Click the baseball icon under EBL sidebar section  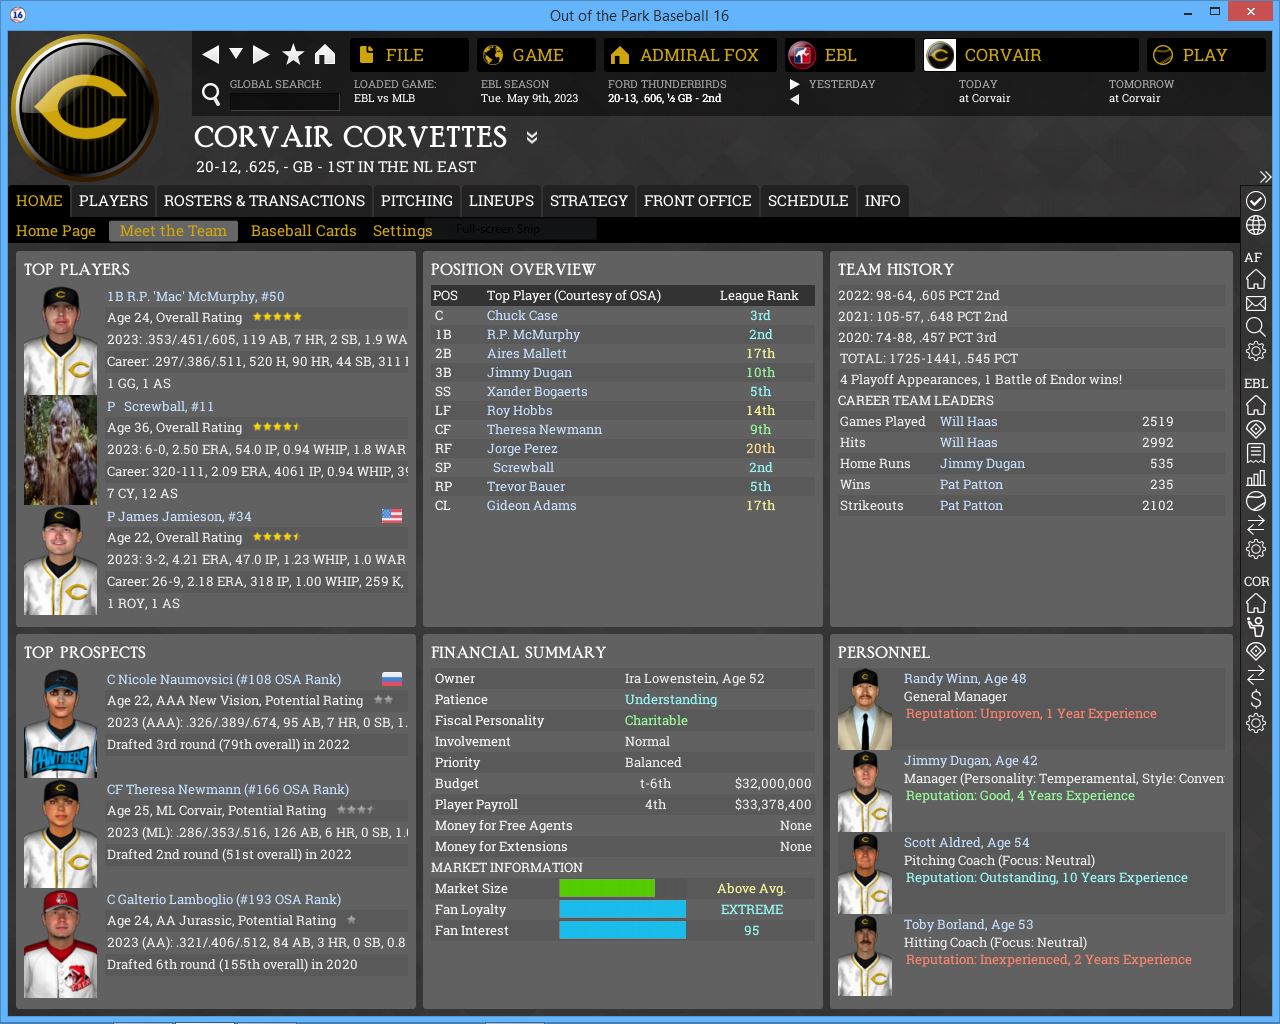tap(1256, 501)
